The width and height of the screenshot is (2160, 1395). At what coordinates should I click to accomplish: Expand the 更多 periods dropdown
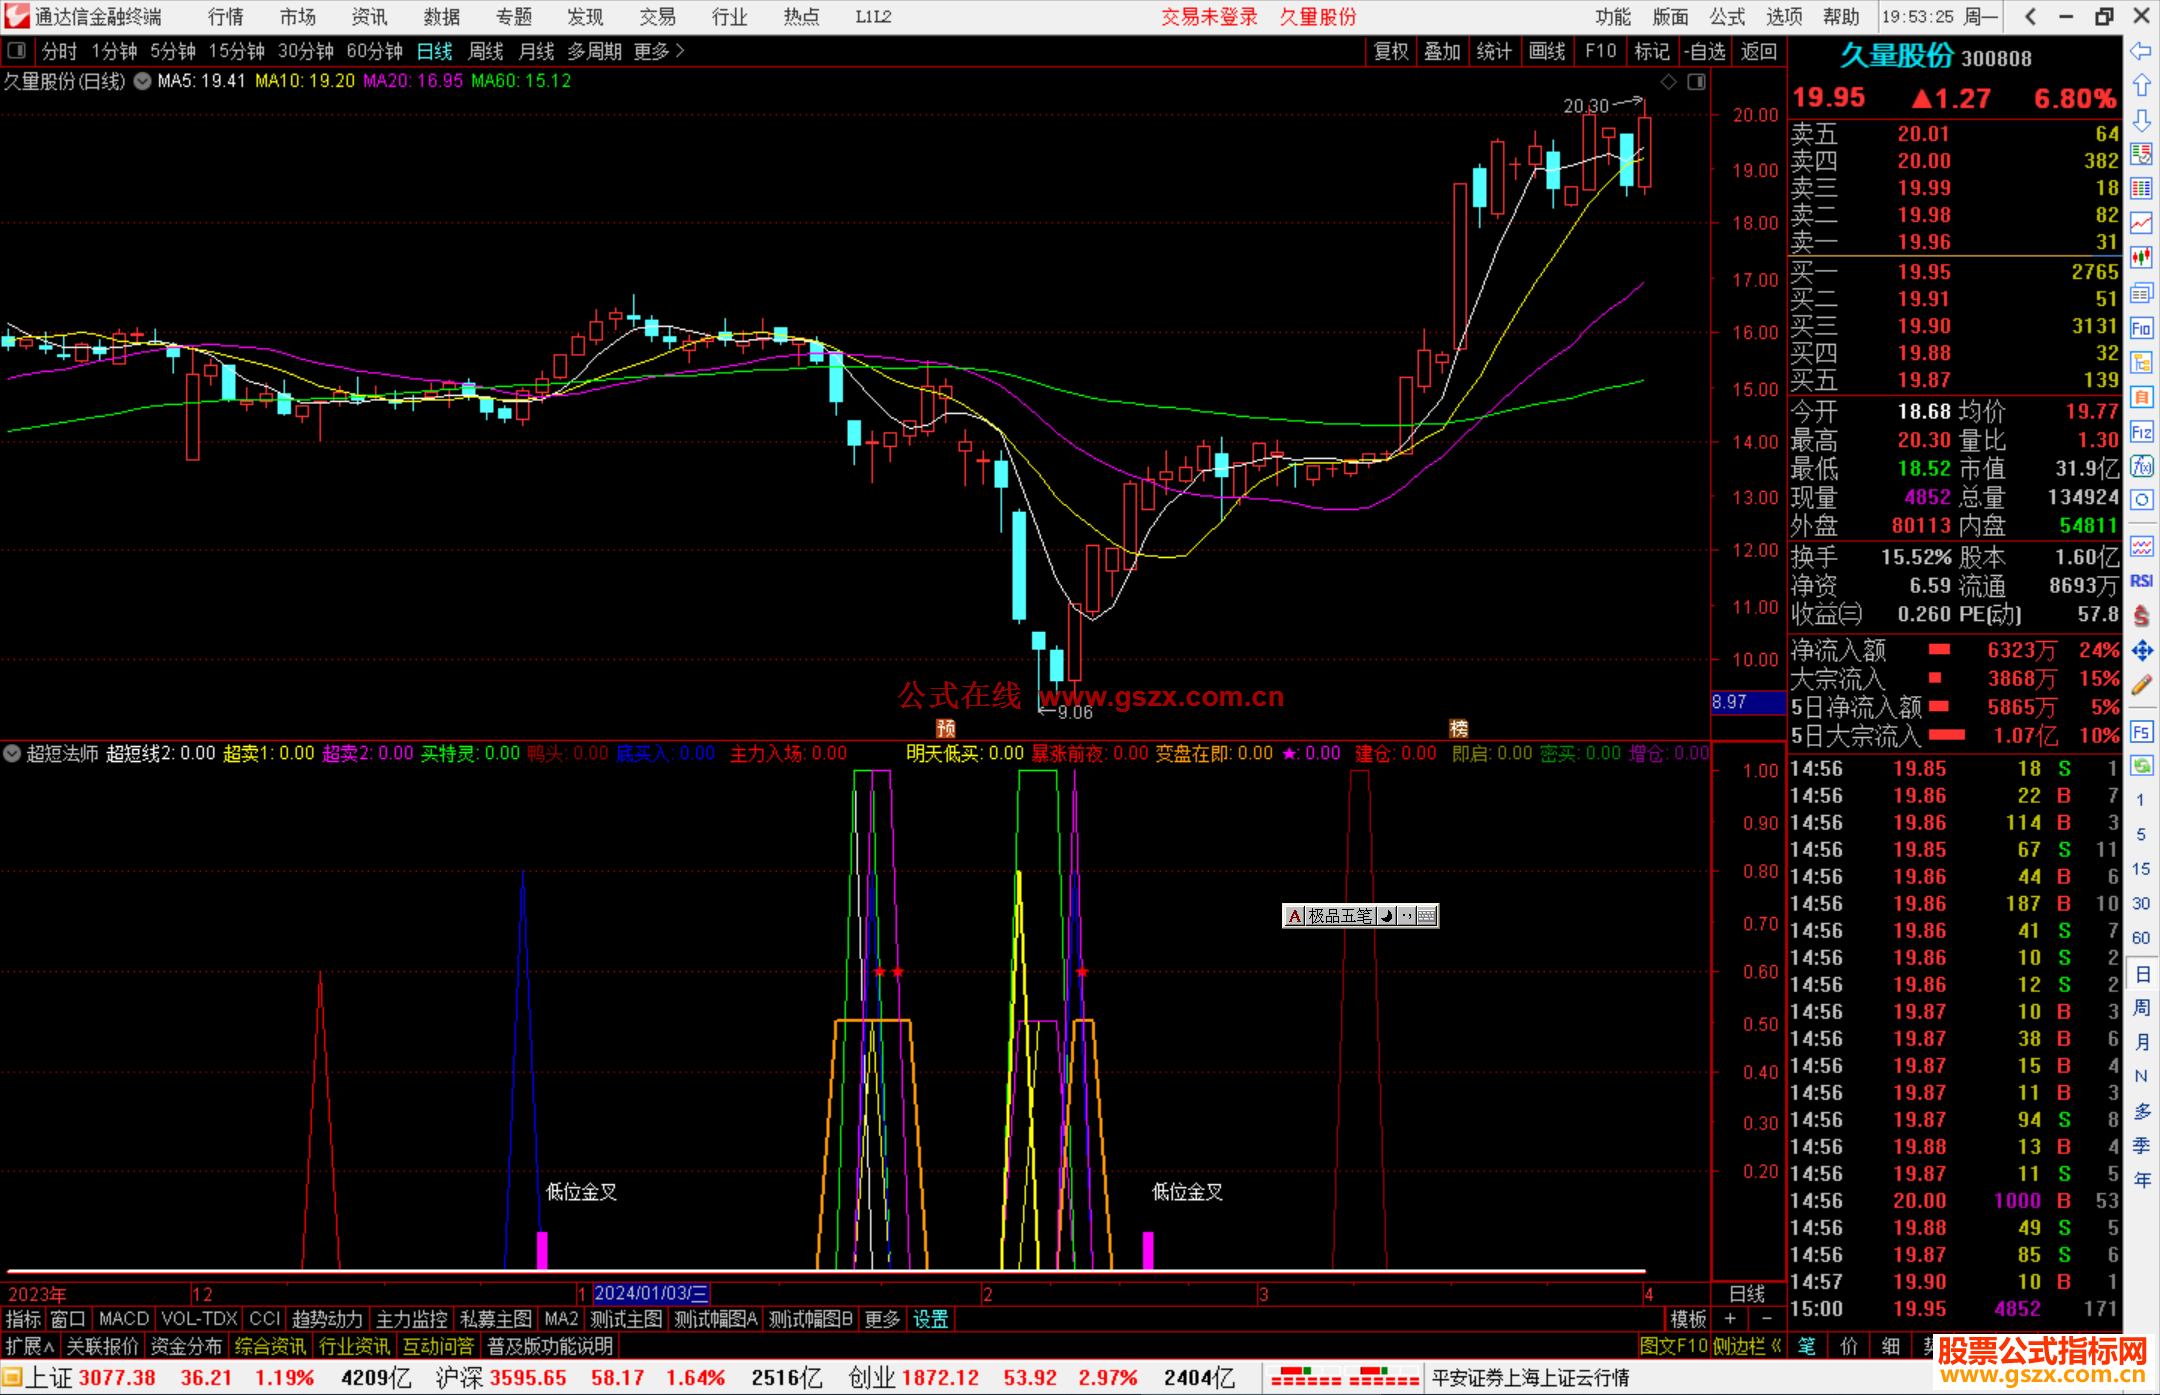pos(659,51)
